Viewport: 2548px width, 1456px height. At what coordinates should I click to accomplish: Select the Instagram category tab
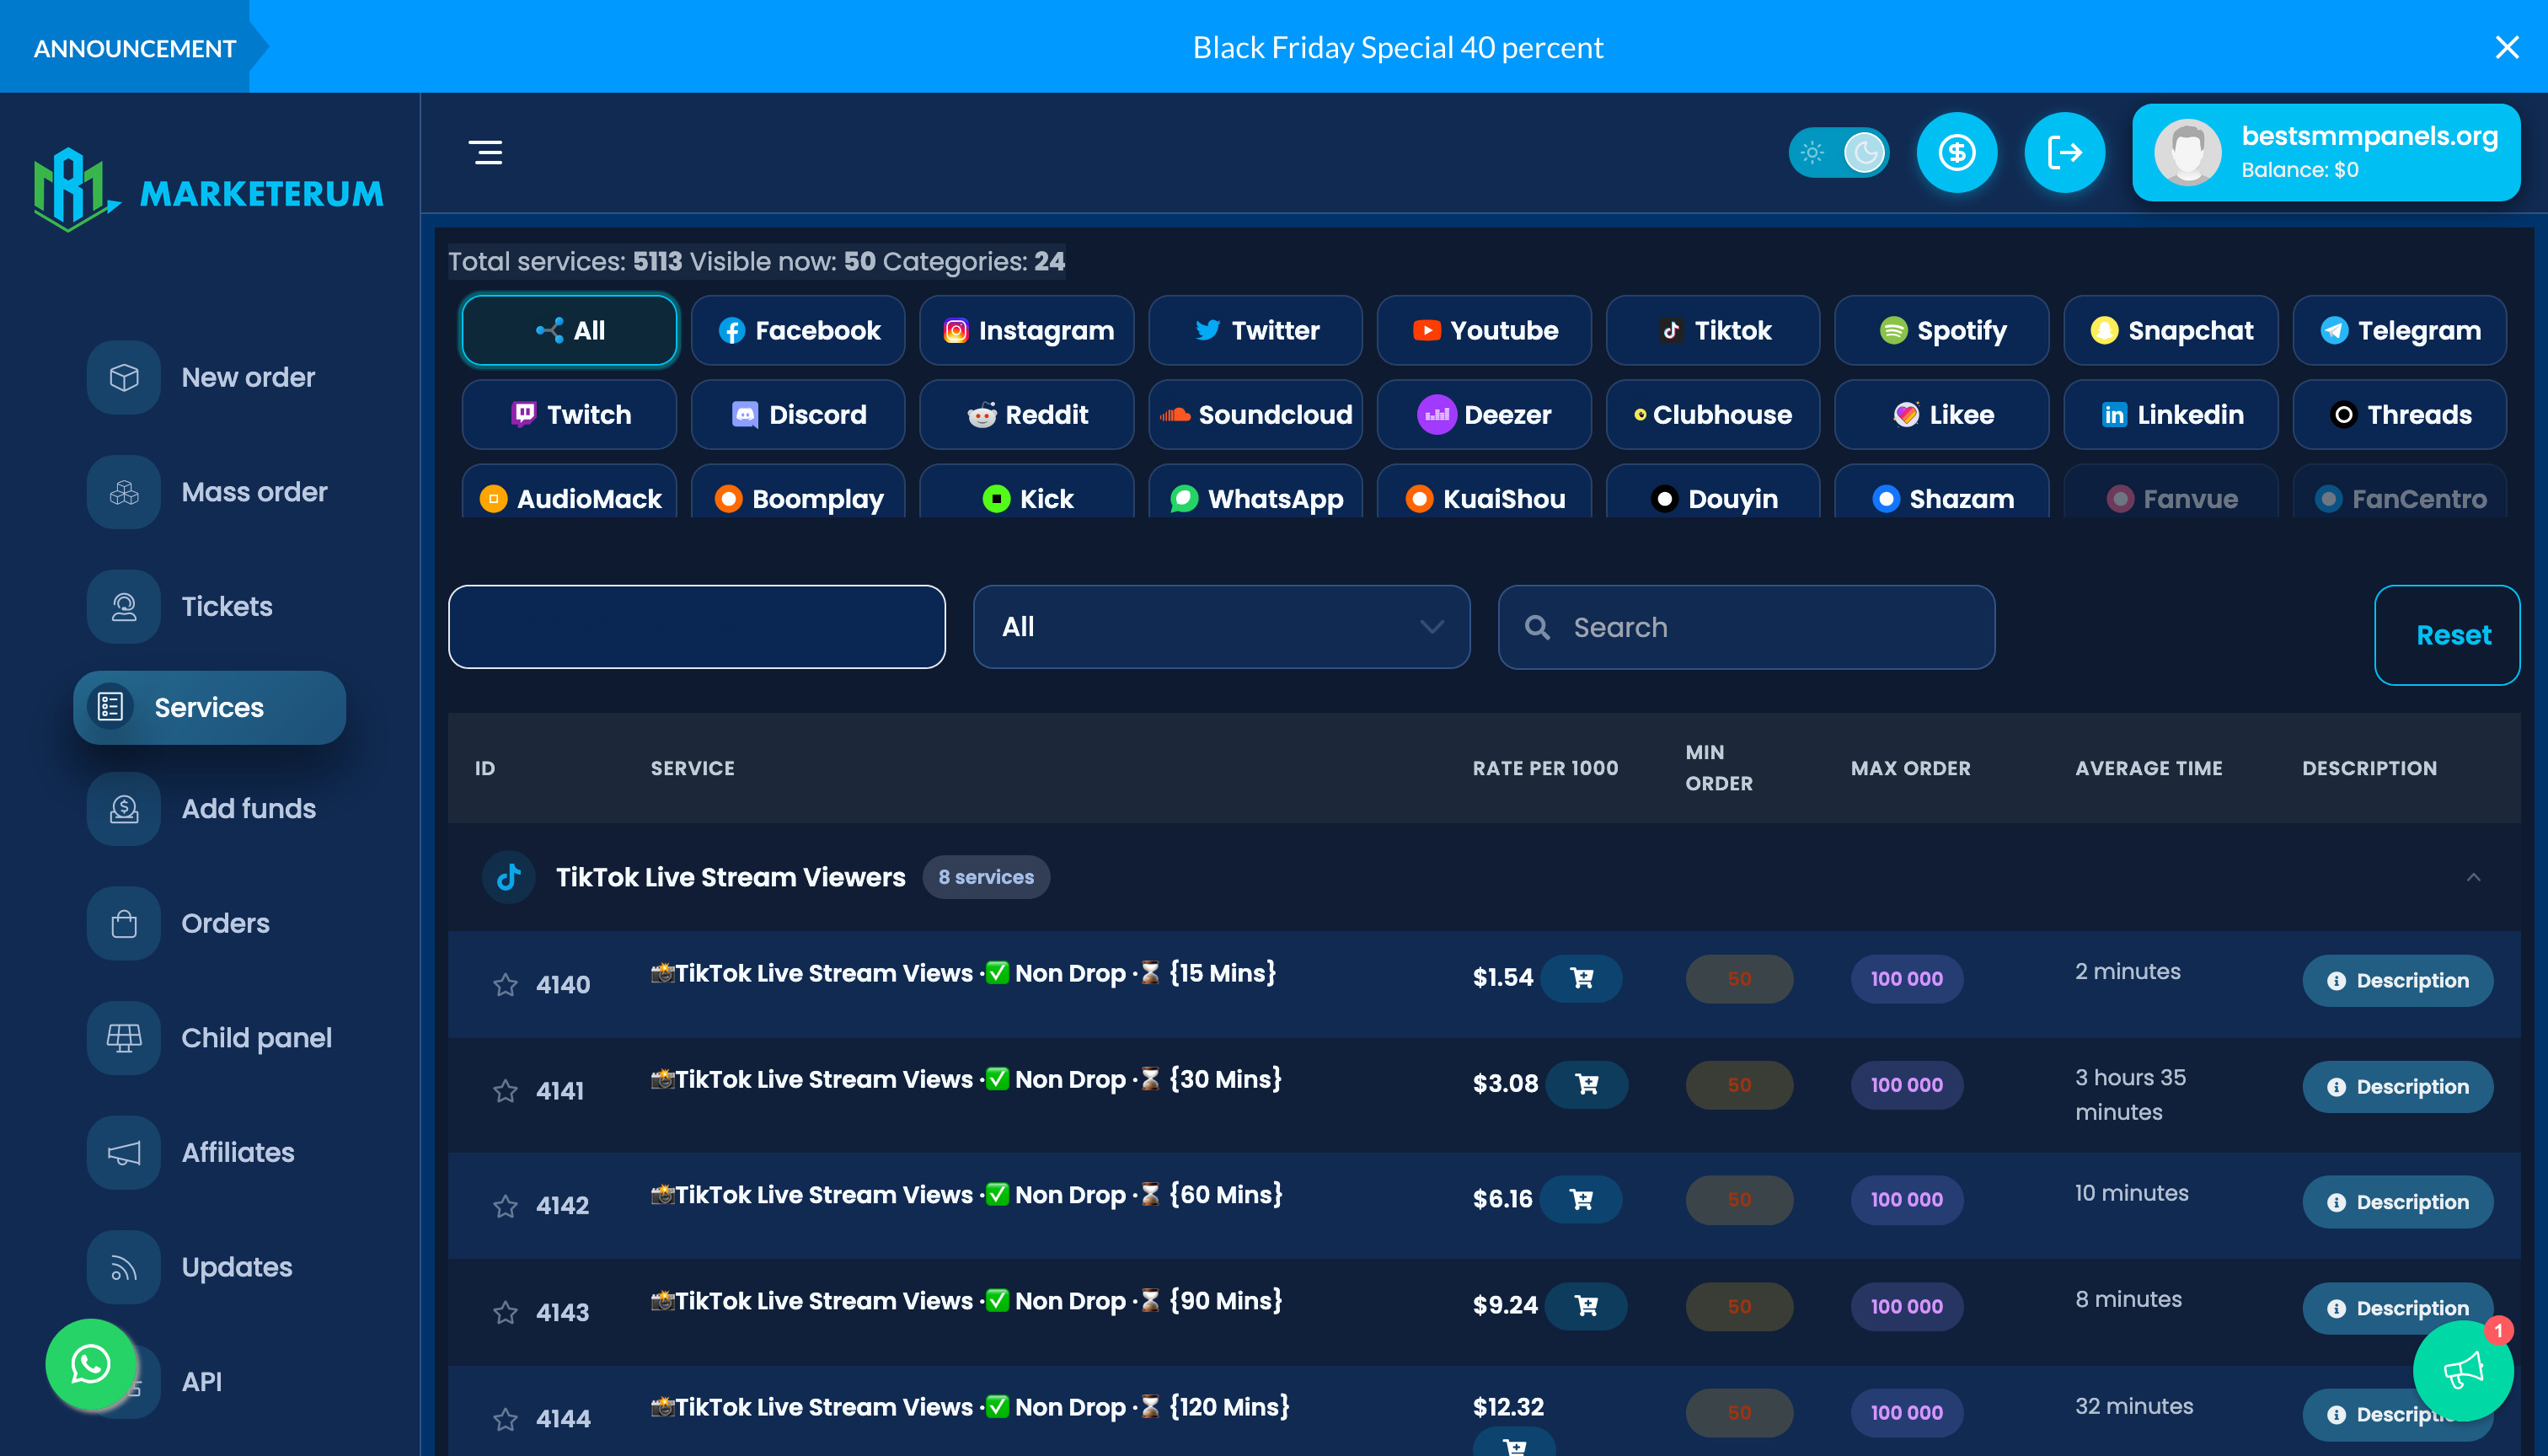pyautogui.click(x=1027, y=330)
